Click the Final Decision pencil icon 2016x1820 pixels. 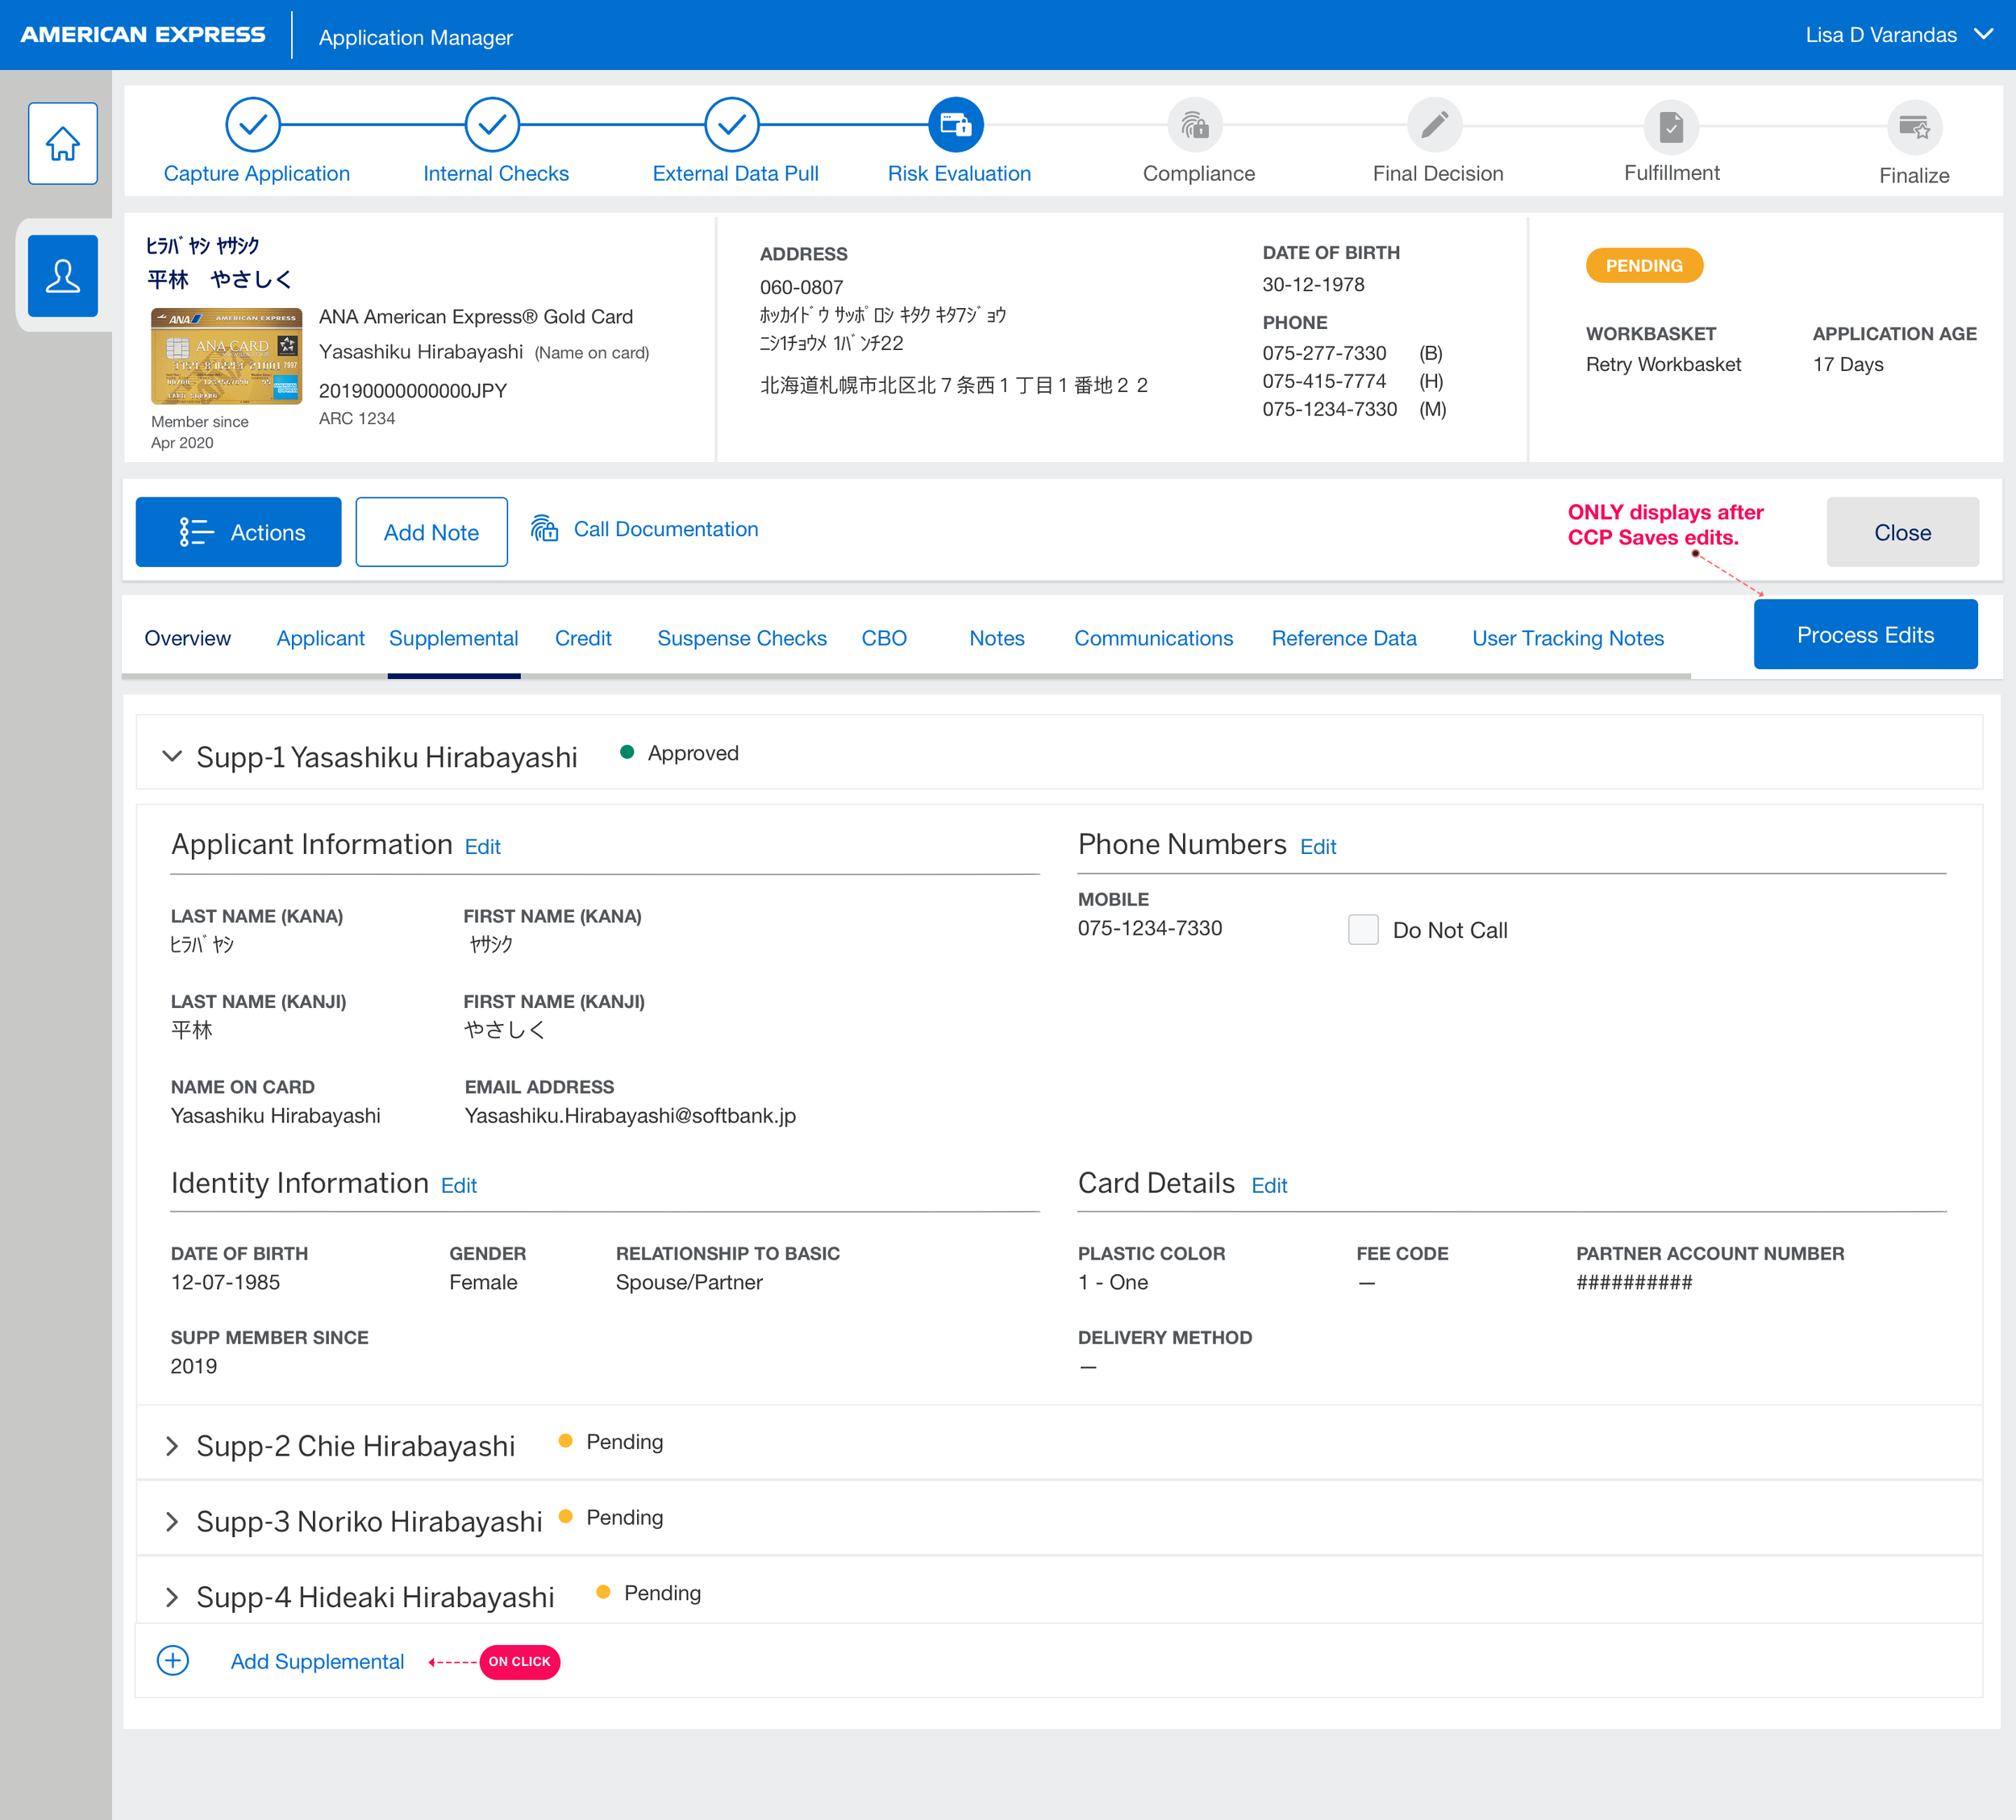pos(1434,126)
